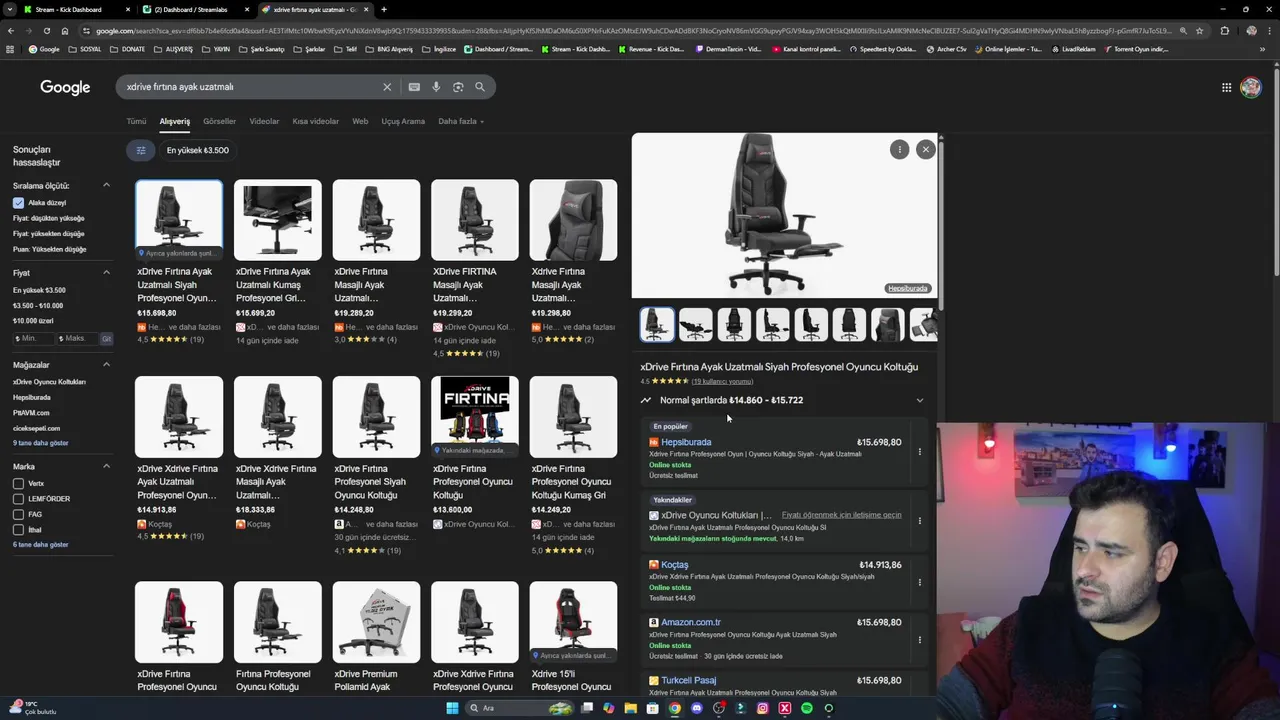Close the product detail panel

tap(926, 149)
